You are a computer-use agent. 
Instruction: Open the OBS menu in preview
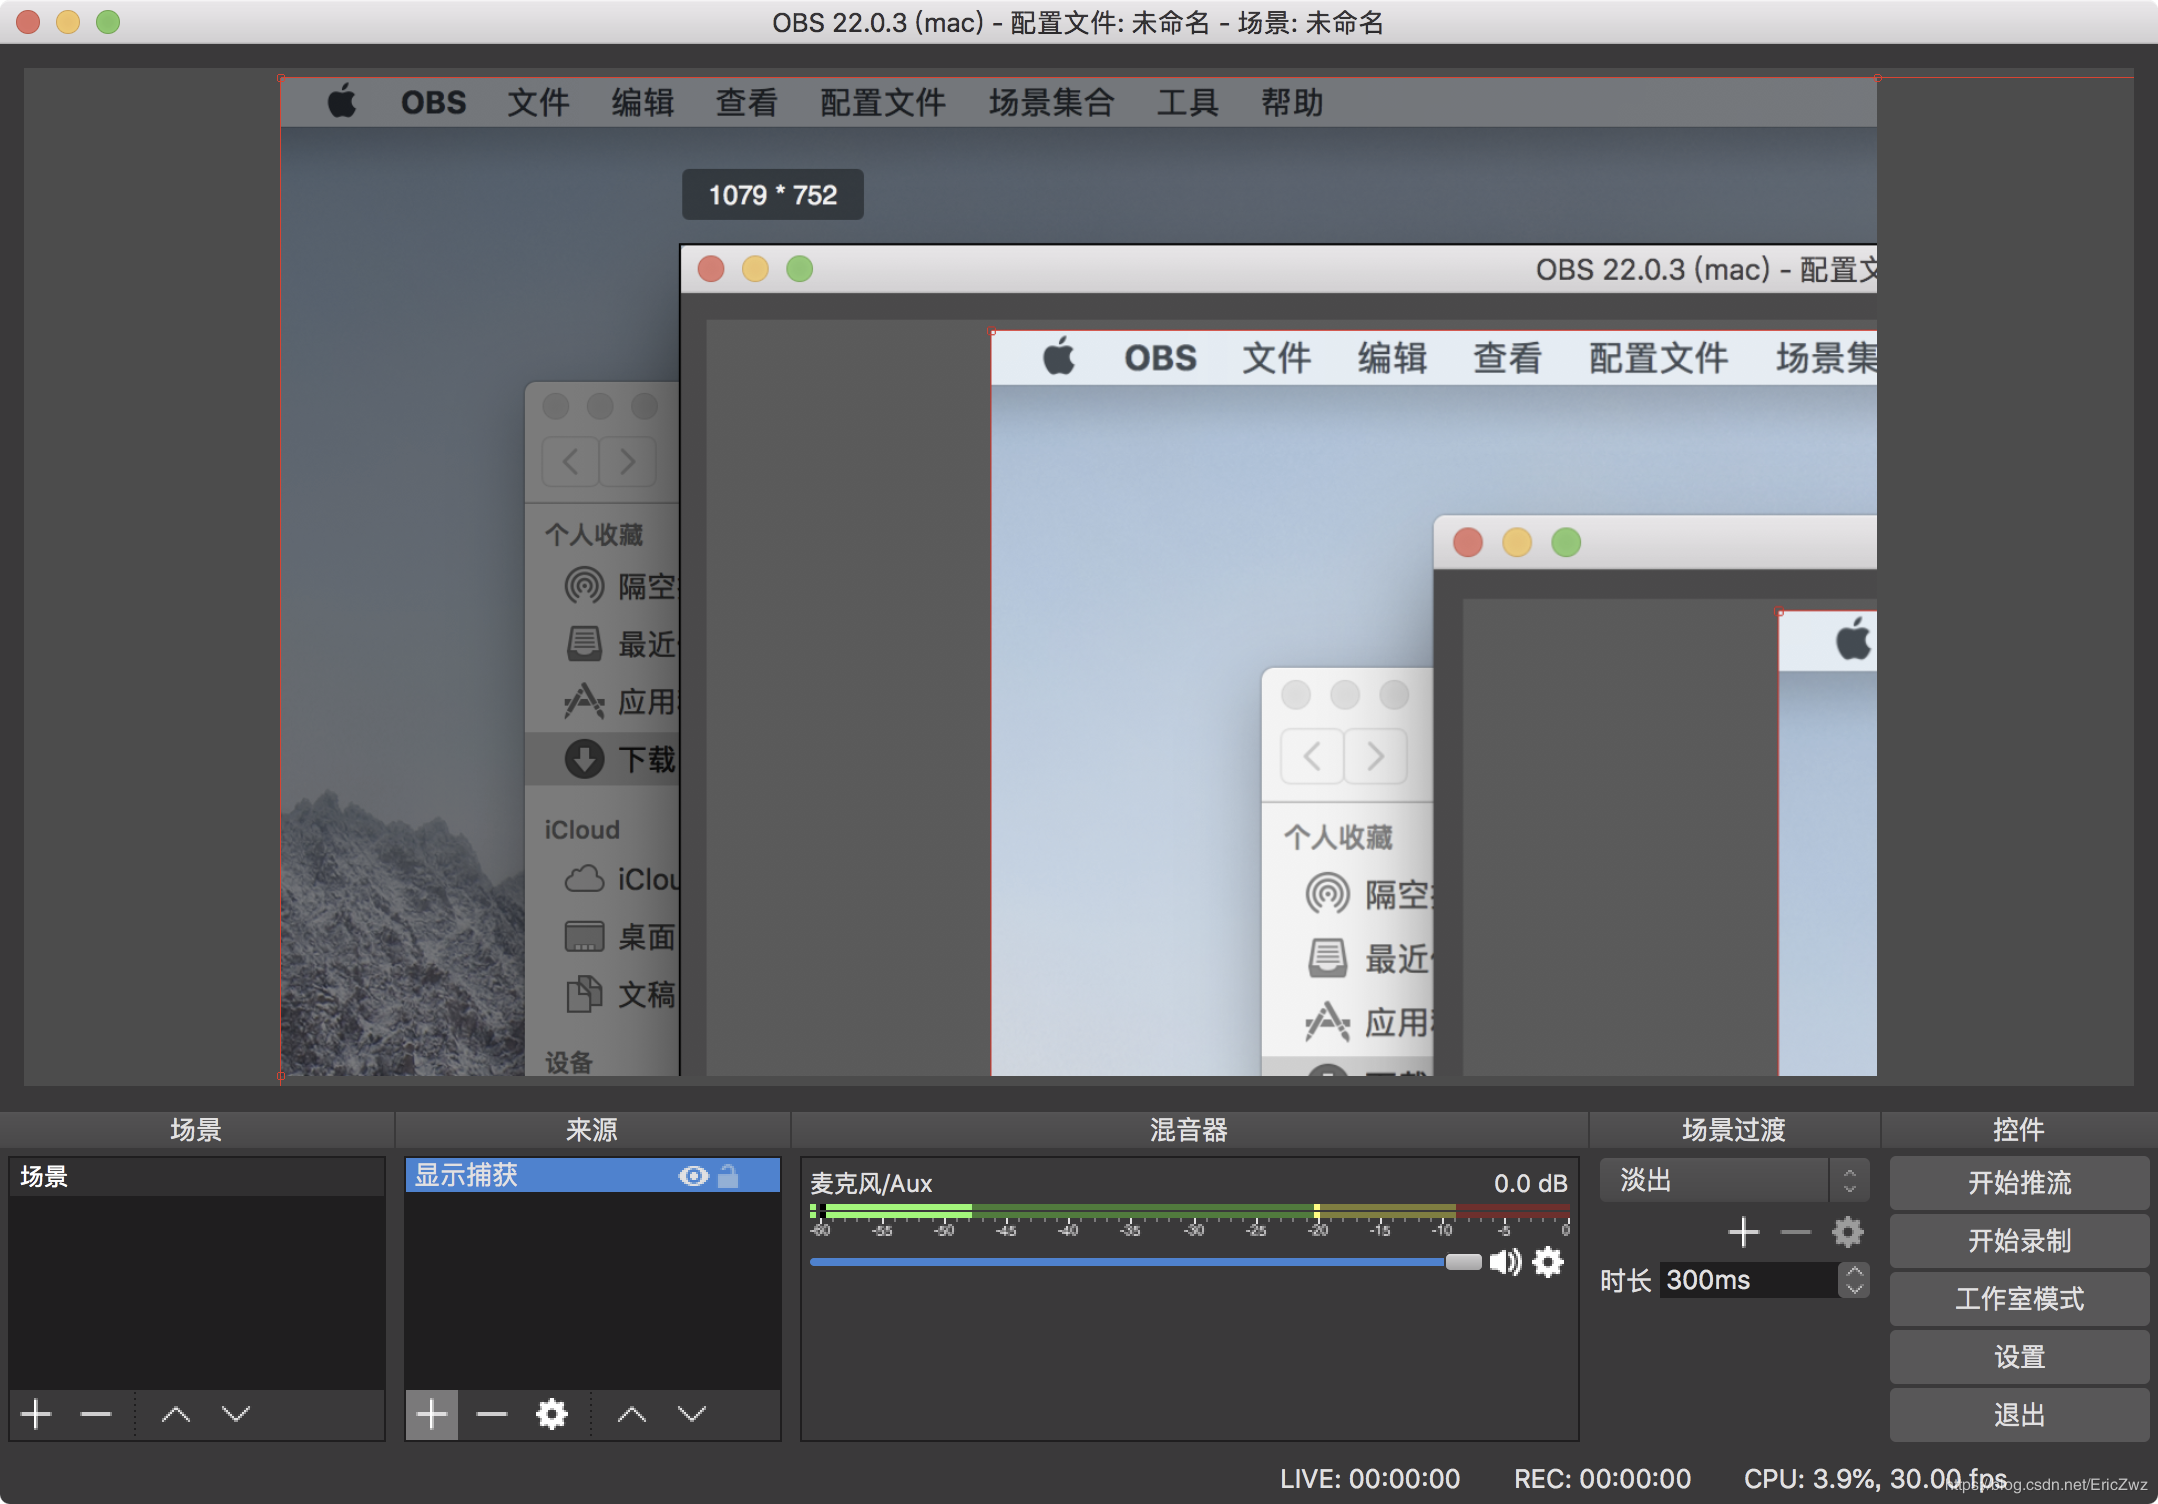coord(433,102)
